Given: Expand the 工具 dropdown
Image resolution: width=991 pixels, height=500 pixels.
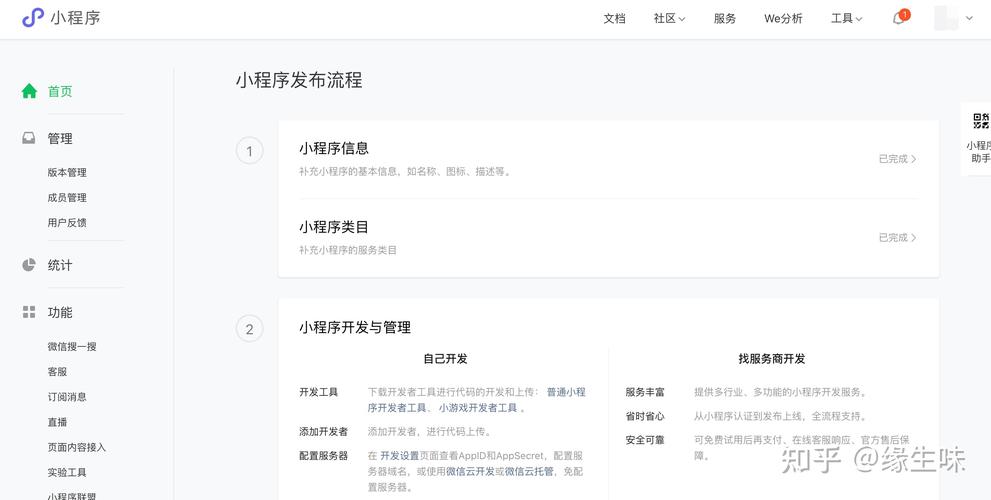Looking at the screenshot, I should coord(846,18).
